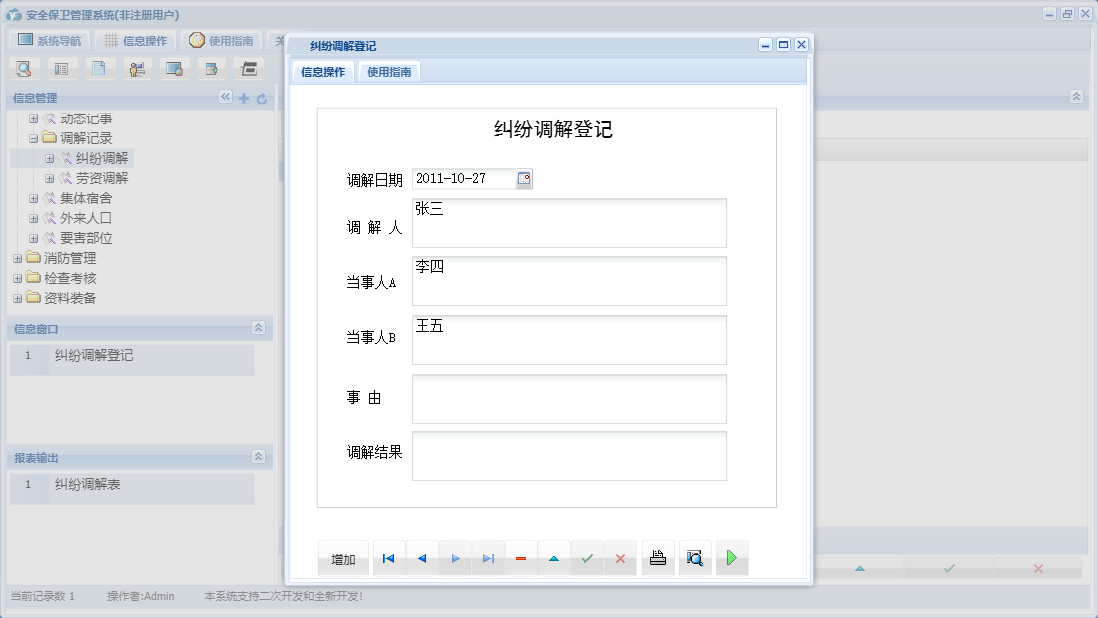The width and height of the screenshot is (1098, 618).
Task: Click inside the 事由 input field
Action: point(568,398)
